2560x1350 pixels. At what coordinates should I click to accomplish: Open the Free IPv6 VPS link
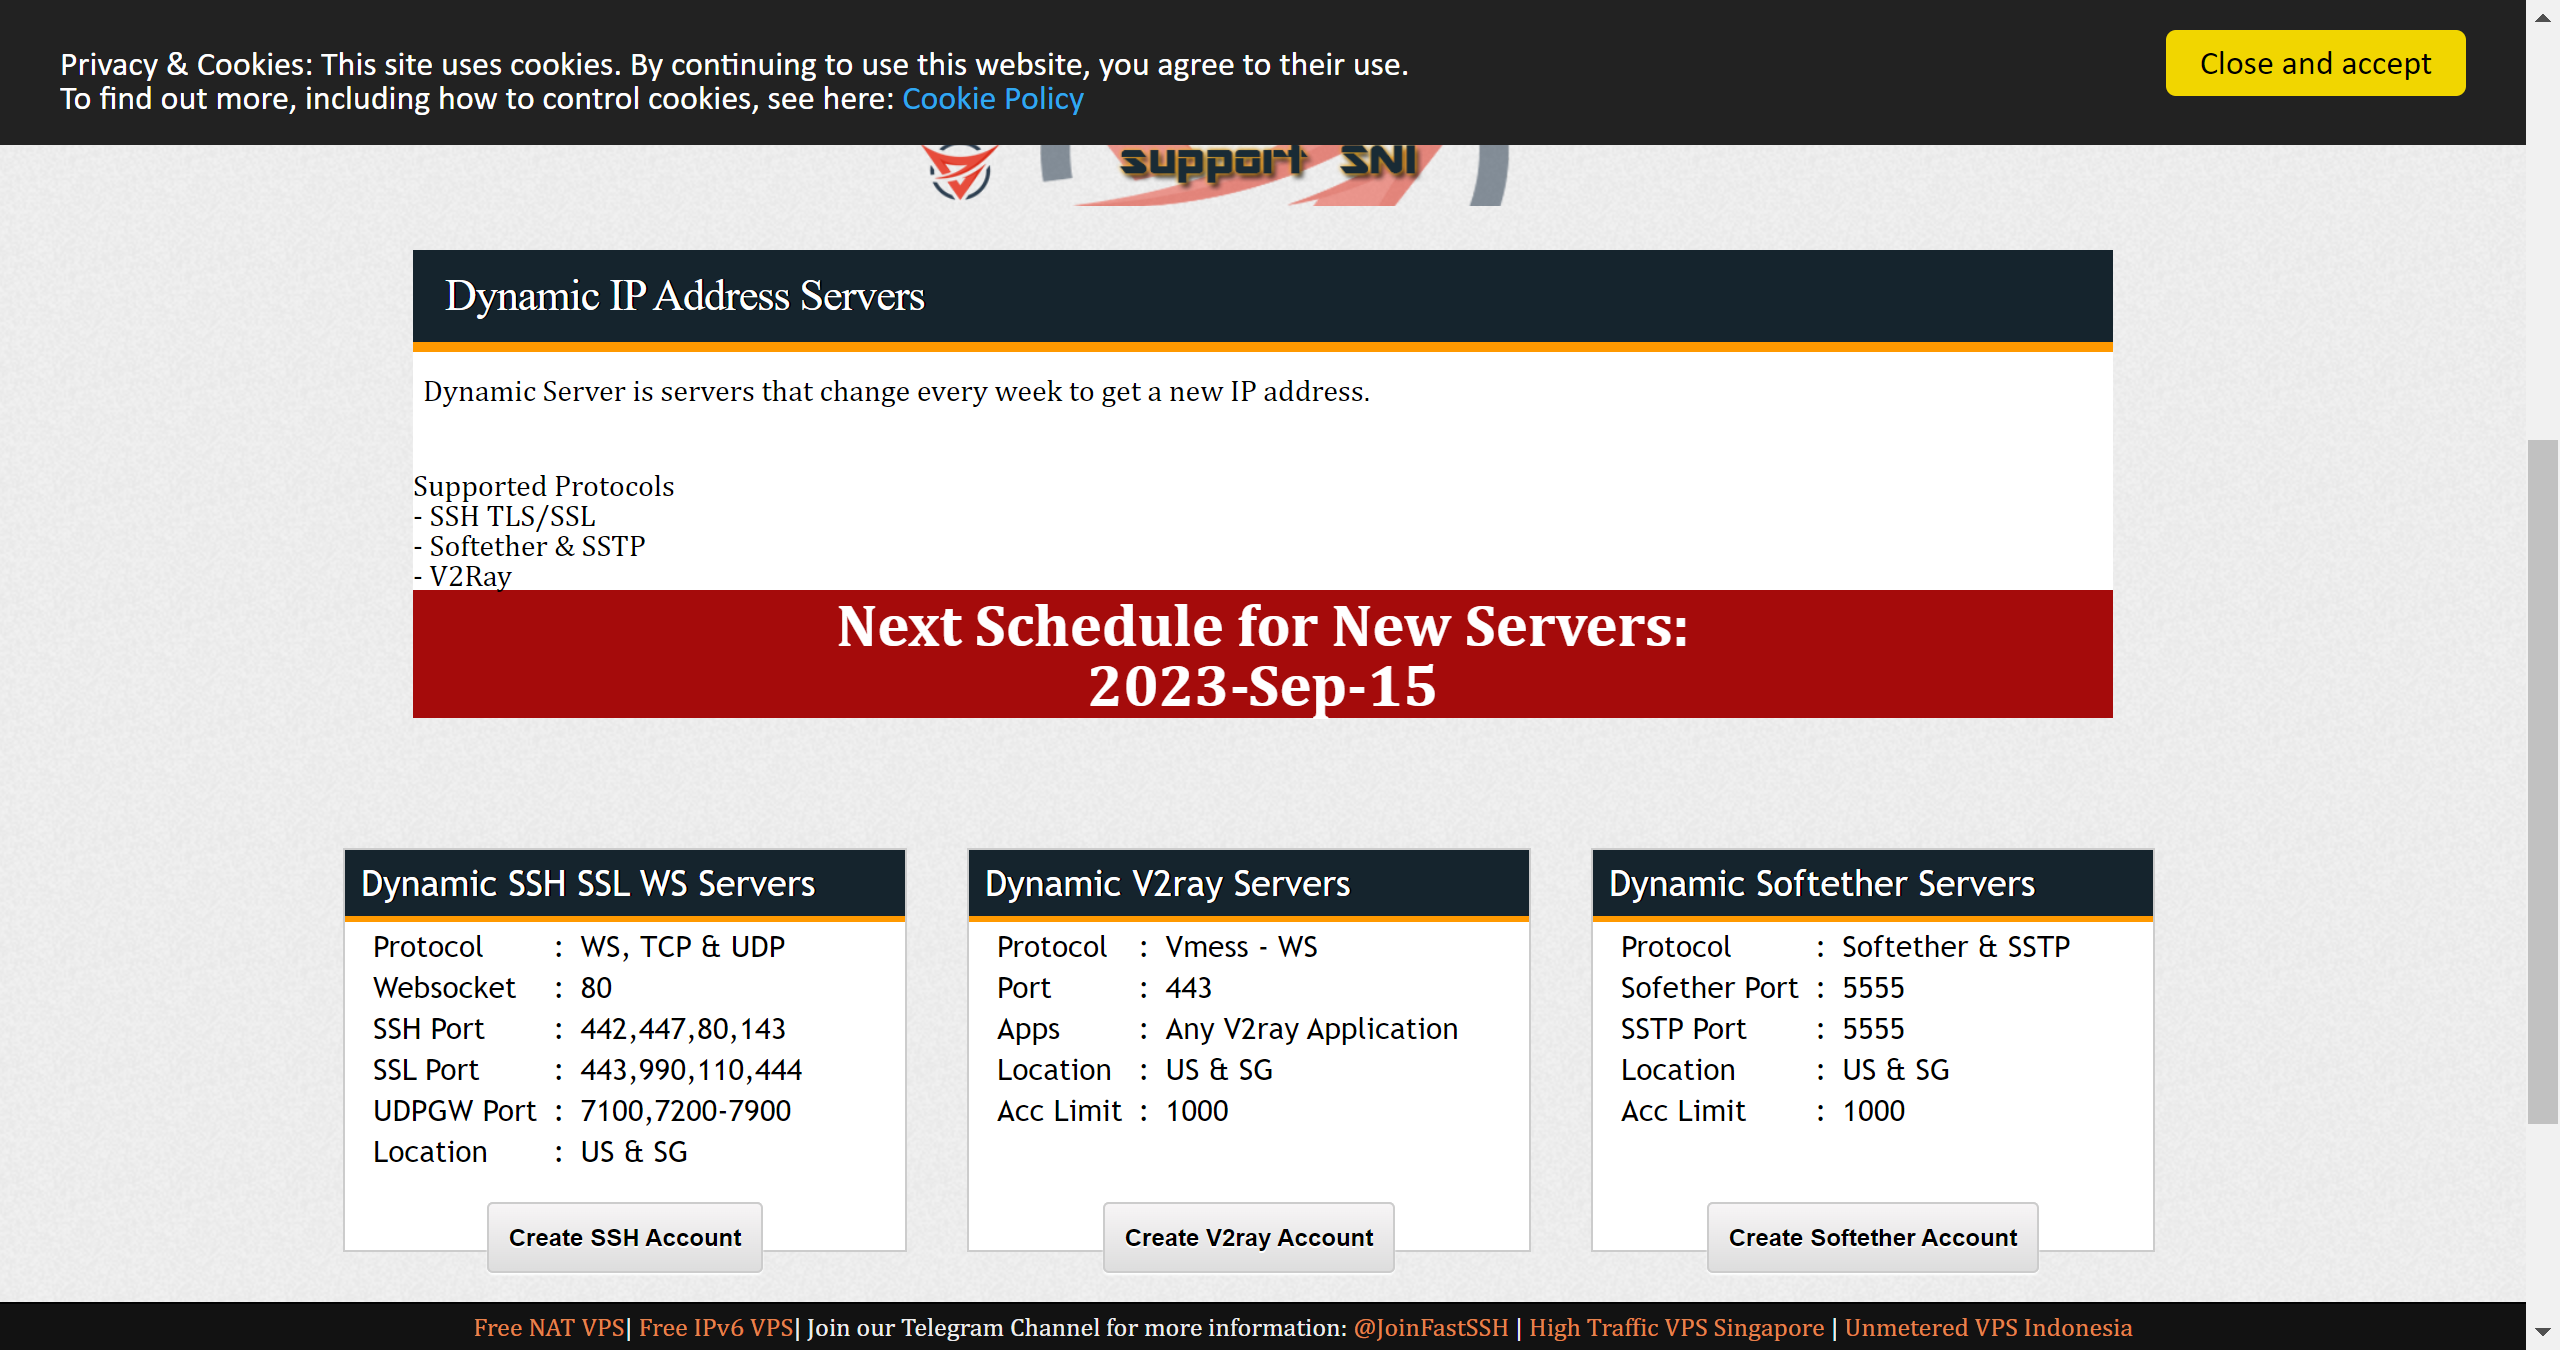[715, 1327]
